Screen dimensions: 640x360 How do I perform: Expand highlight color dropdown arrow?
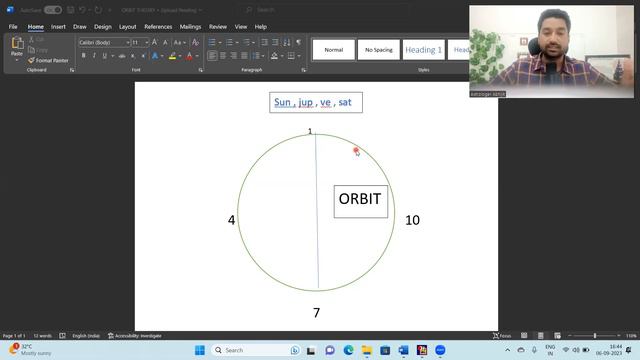point(180,56)
